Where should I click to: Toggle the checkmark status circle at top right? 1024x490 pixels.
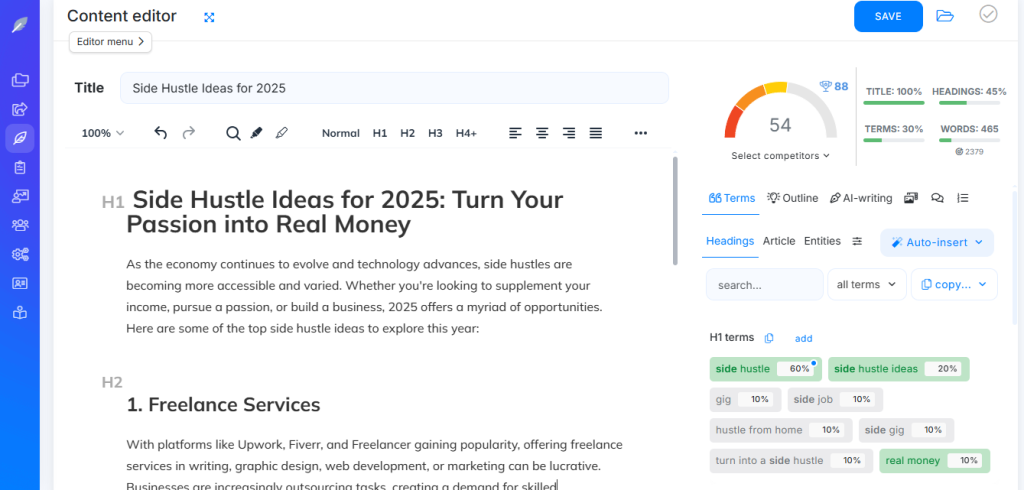[x=988, y=14]
